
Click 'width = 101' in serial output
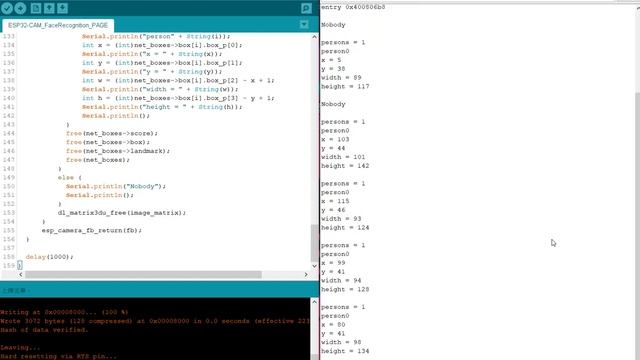(x=343, y=157)
